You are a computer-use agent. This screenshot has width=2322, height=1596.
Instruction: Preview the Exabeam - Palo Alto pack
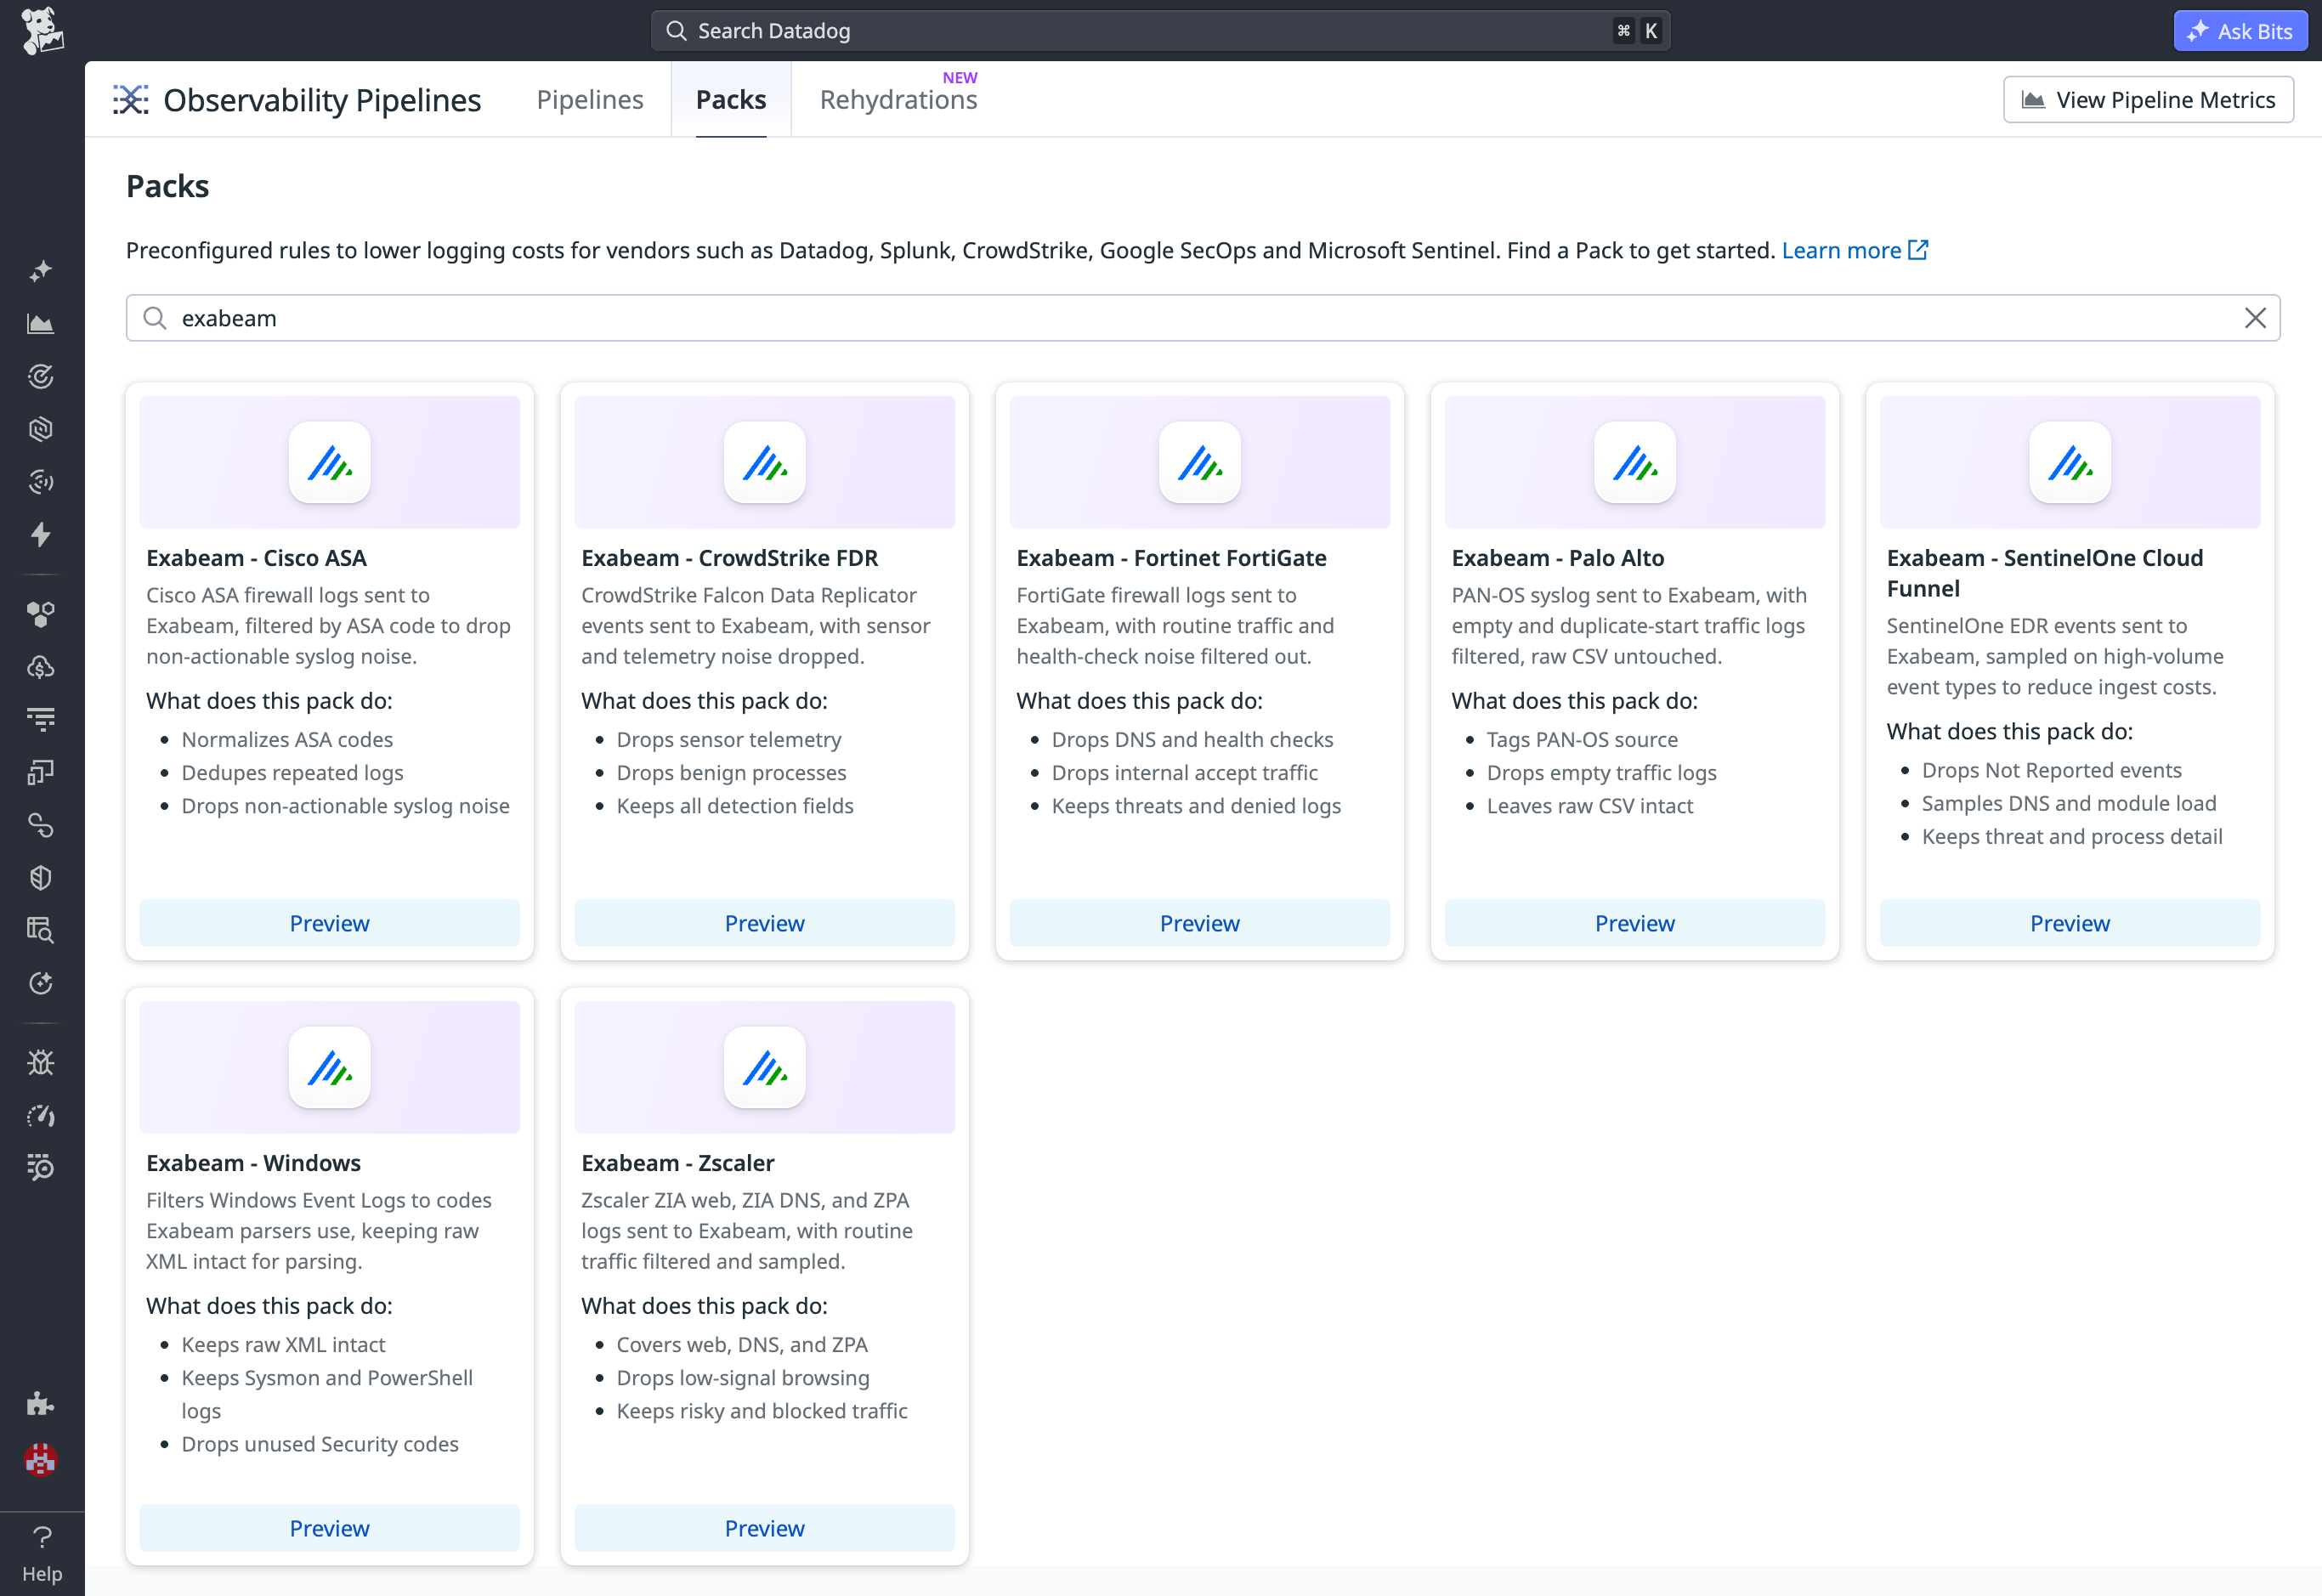click(x=1634, y=923)
